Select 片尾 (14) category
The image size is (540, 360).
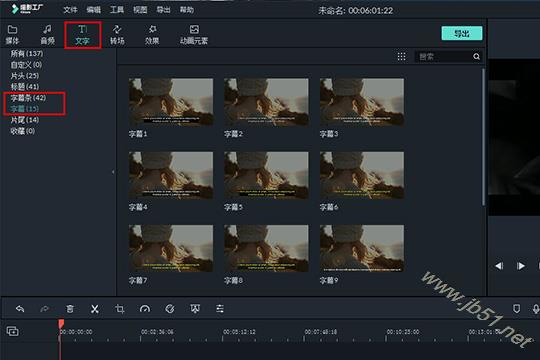(x=24, y=120)
